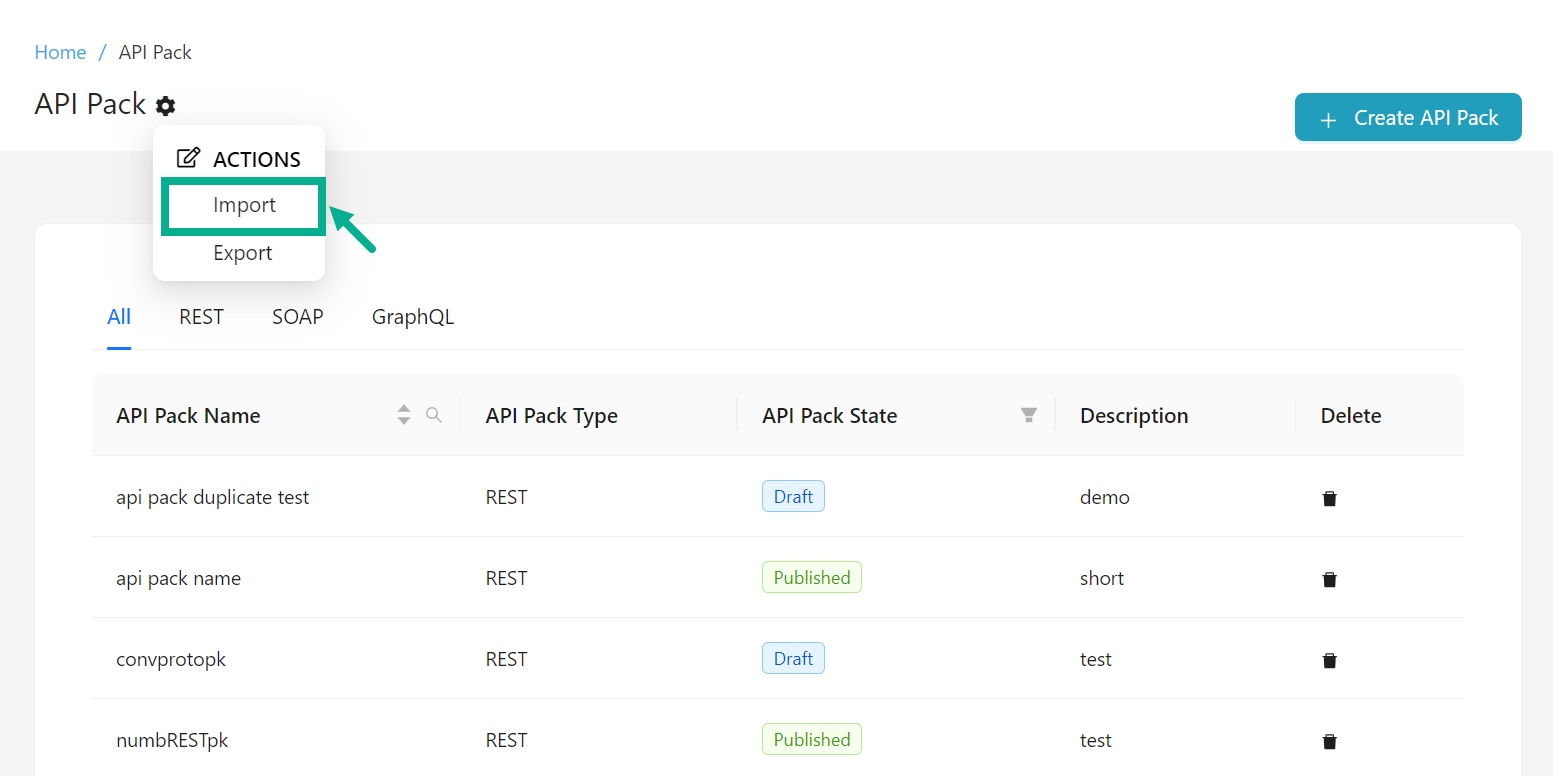
Task: Open search icon in API Pack Name column
Action: [x=434, y=415]
